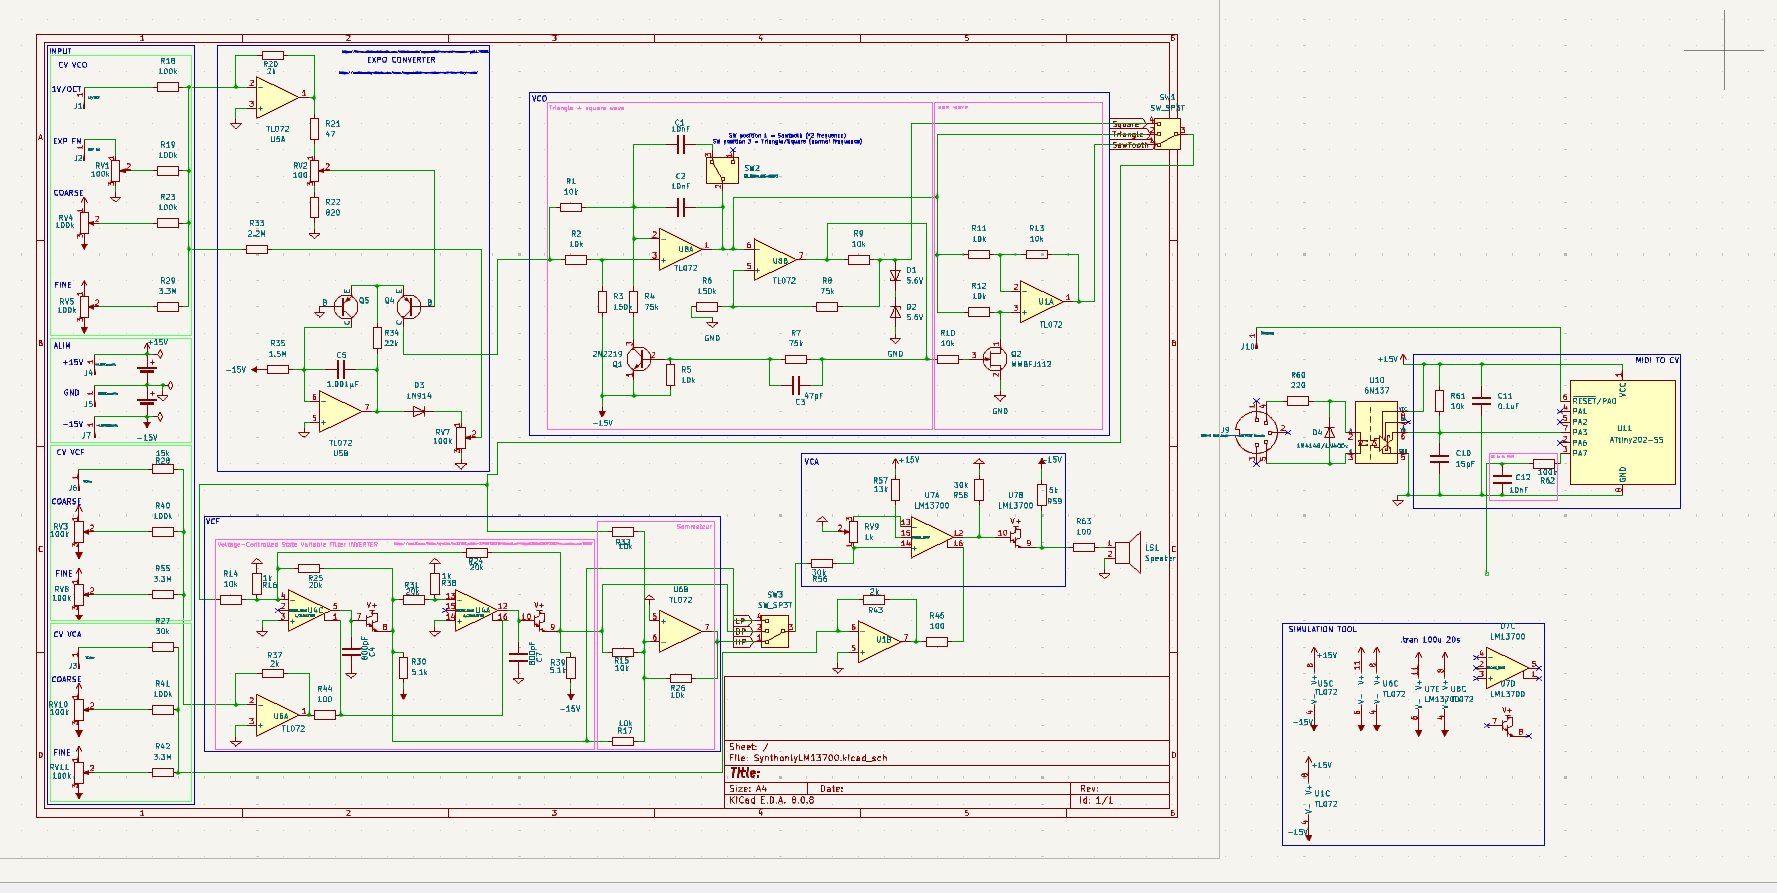The image size is (1777, 893).
Task: Click the C11 0.1uF capacitor
Action: 1483,401
